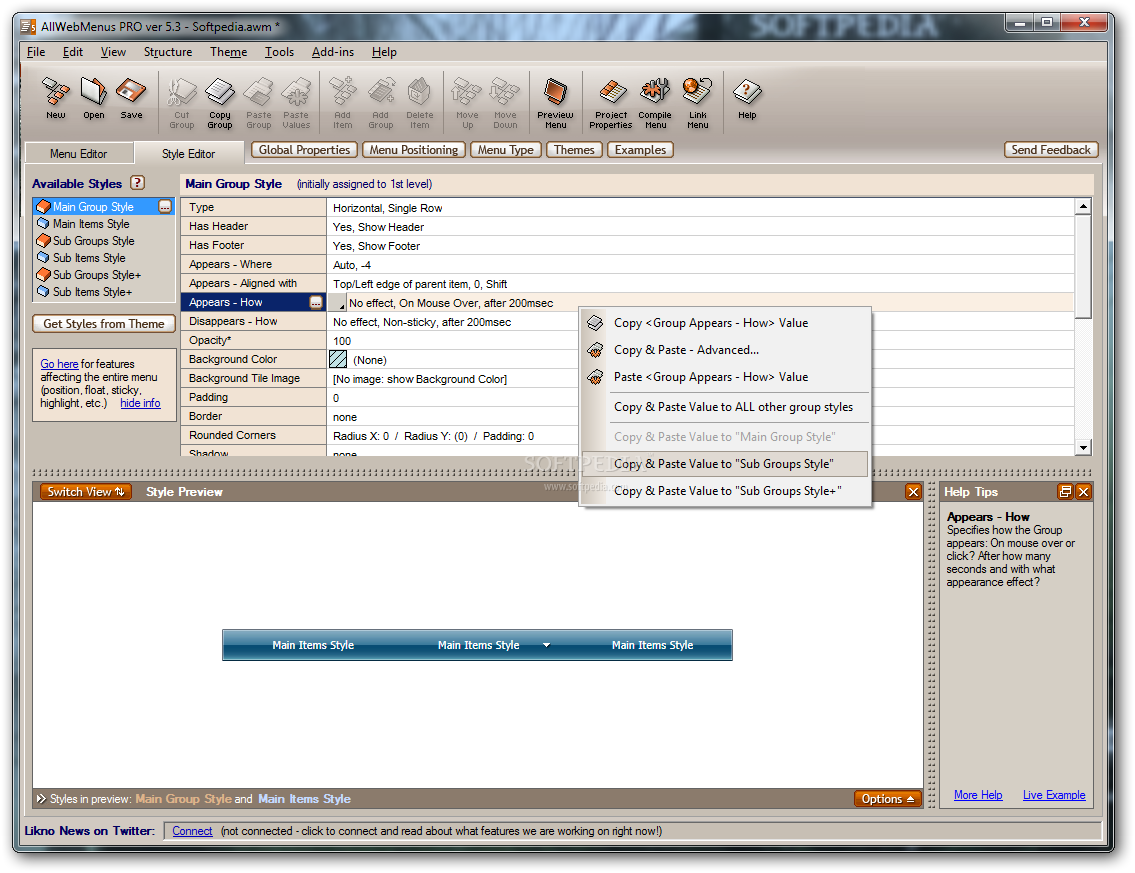Click the Switch View button

click(85, 492)
